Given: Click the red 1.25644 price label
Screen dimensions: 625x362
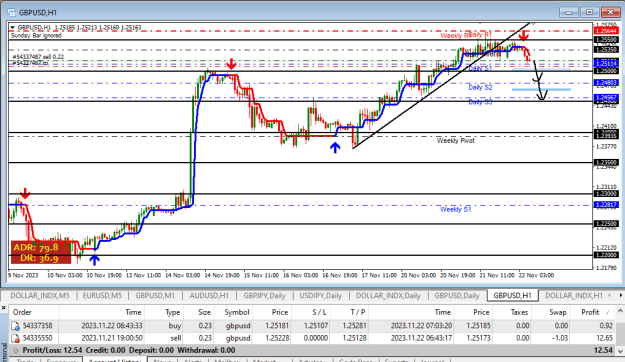Looking at the screenshot, I should coord(606,31).
